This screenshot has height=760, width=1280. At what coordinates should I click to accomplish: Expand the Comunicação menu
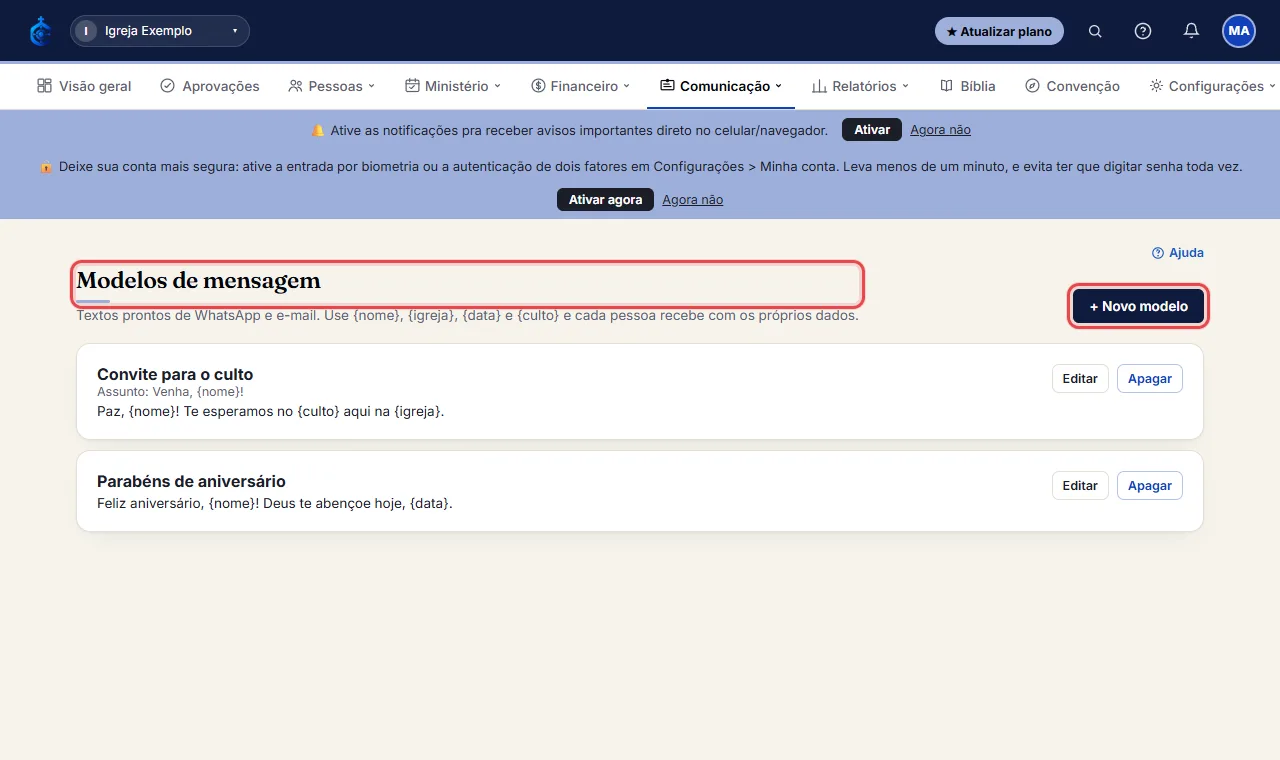pos(721,86)
